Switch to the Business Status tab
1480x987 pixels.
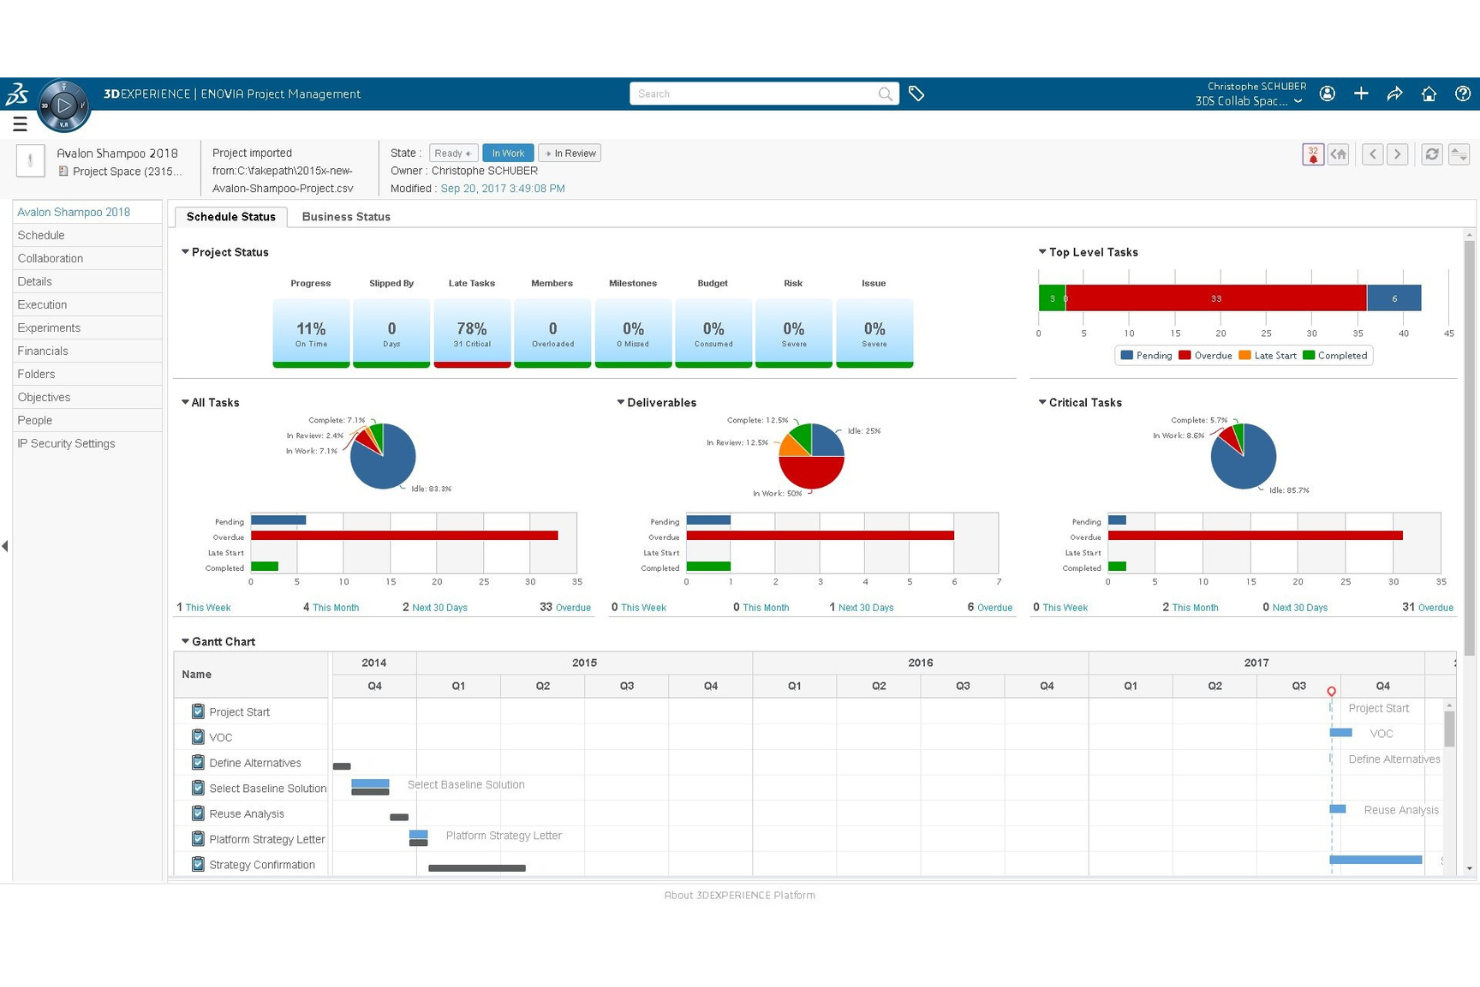[346, 217]
